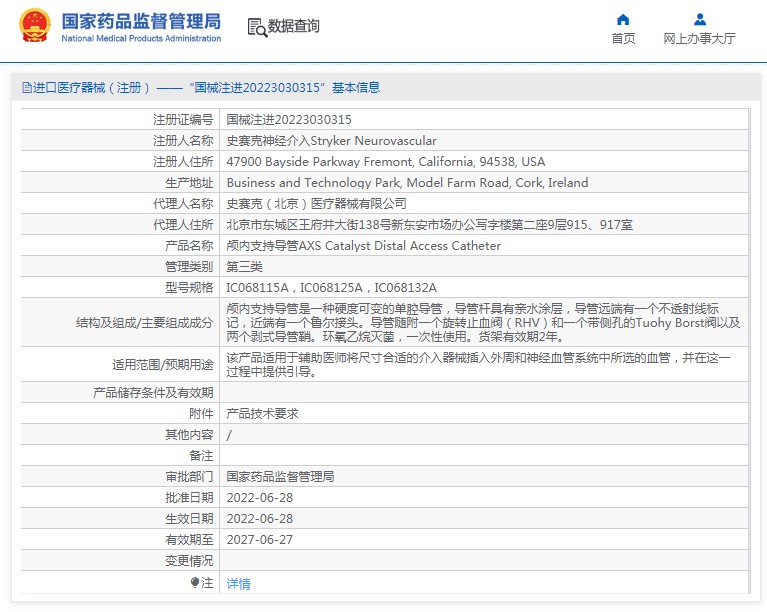Select the 国械注进20223030315 certificate number value
Image resolution: width=767 pixels, height=612 pixels.
click(x=289, y=120)
